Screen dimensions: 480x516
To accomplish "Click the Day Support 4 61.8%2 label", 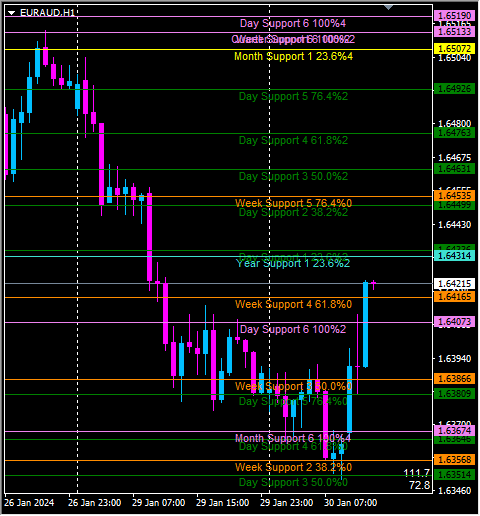I will point(293,141).
